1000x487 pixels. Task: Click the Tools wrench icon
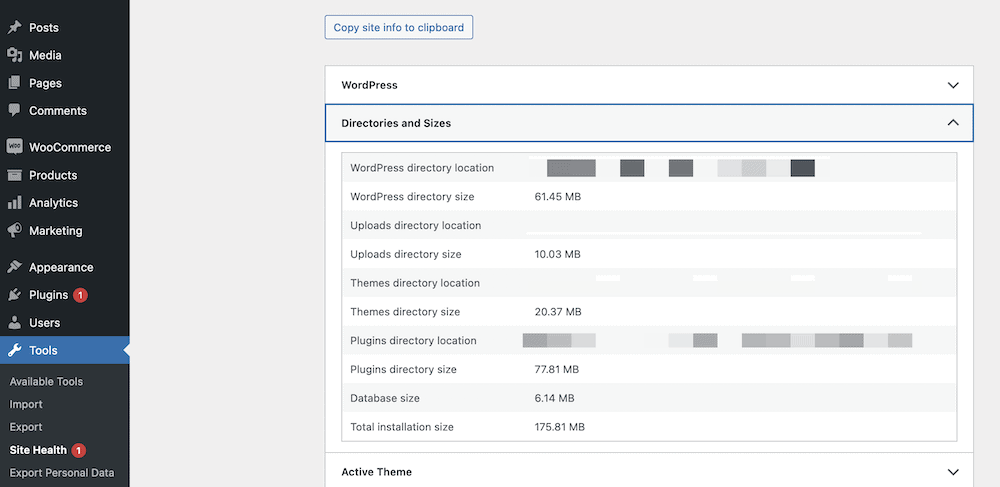pyautogui.click(x=14, y=351)
